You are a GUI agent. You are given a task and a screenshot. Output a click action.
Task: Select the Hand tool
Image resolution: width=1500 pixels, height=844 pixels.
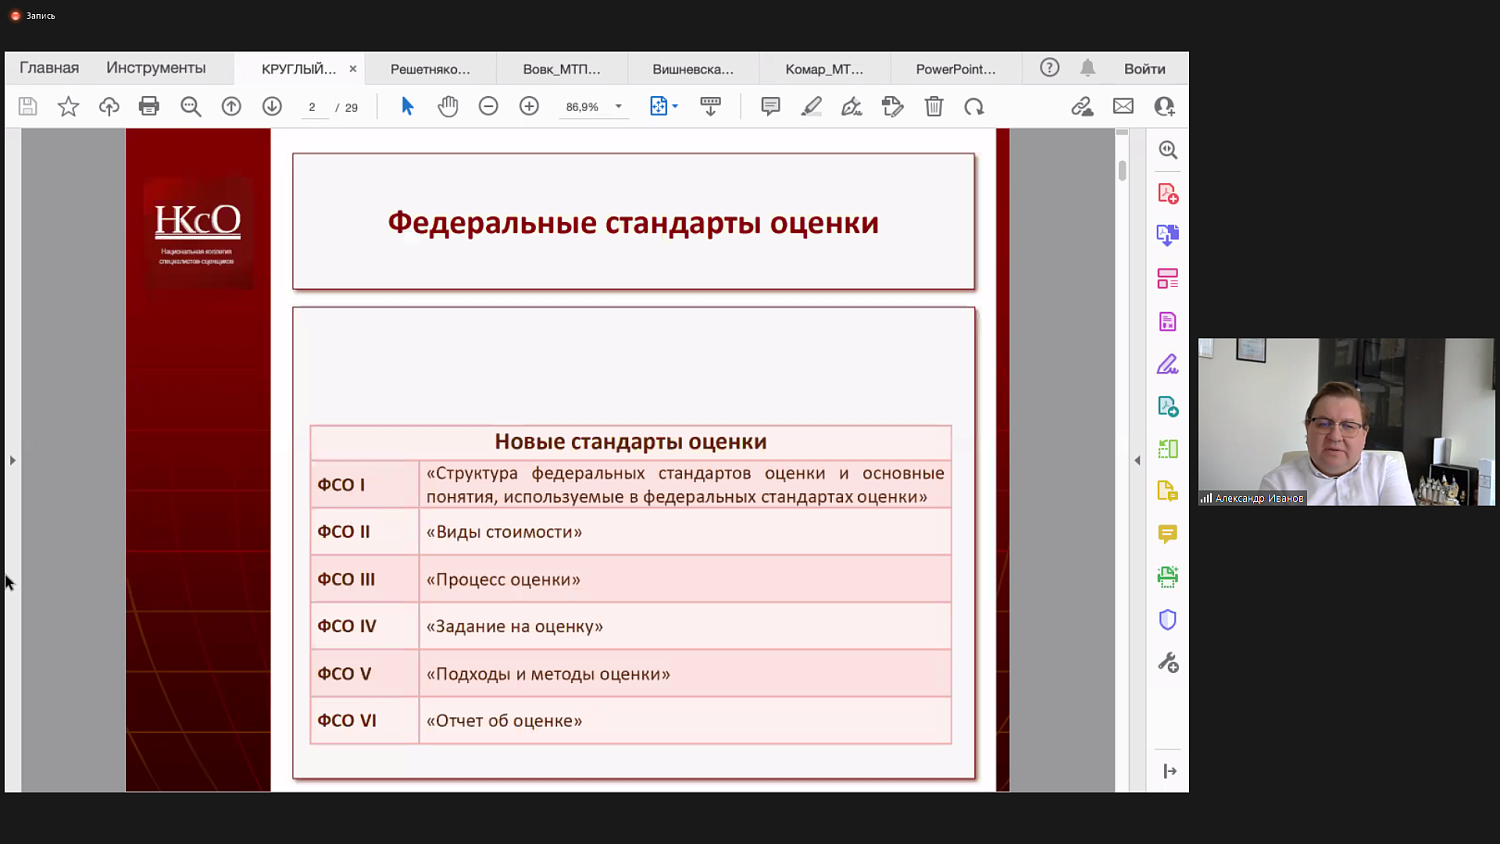point(448,106)
